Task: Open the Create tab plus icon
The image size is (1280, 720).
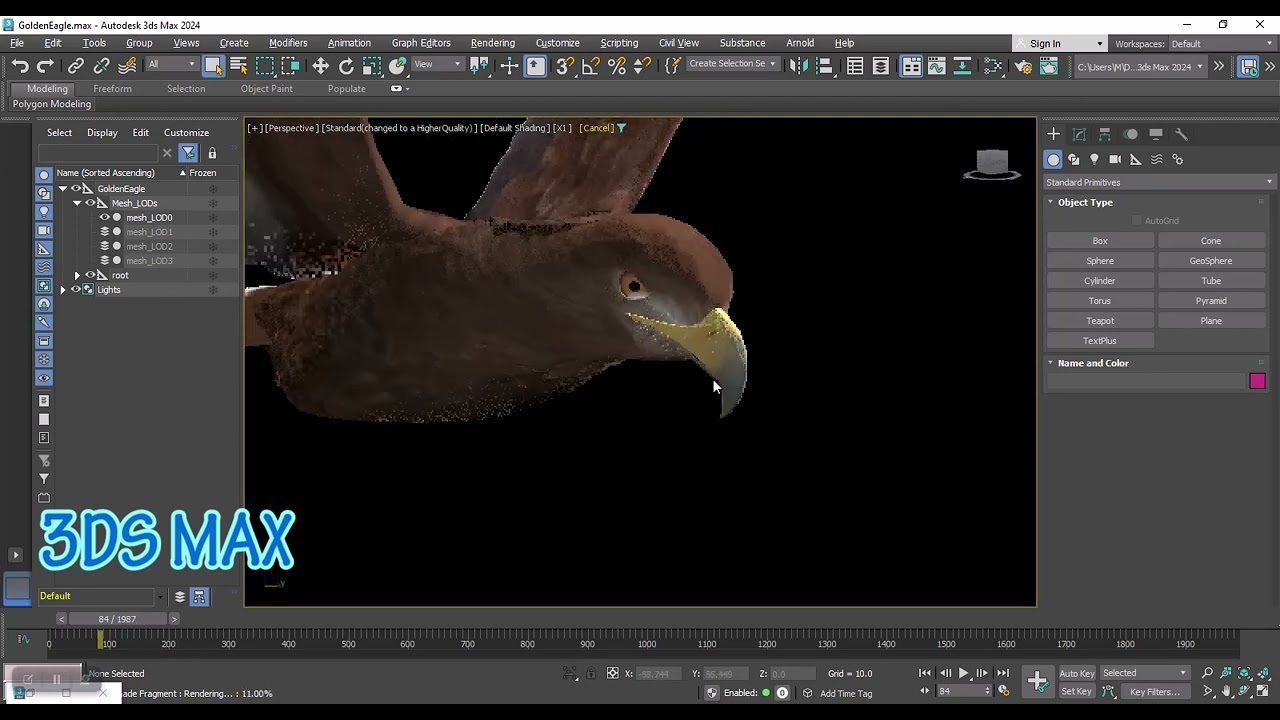Action: pos(1053,134)
